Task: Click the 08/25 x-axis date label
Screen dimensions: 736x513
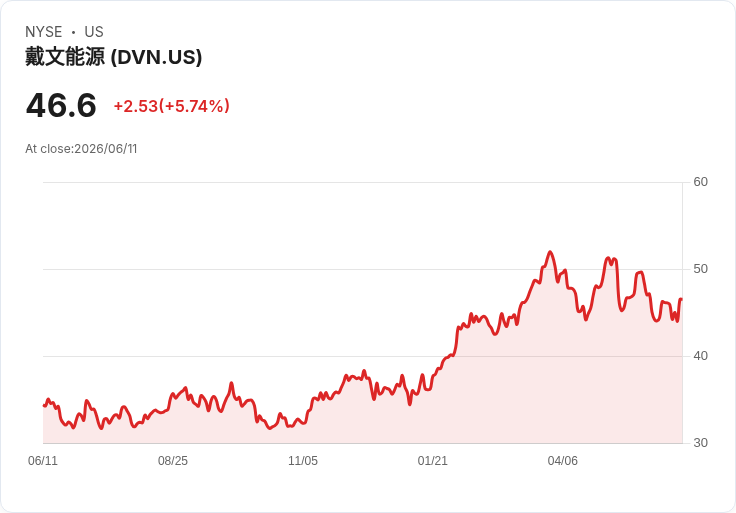Action: 173,461
